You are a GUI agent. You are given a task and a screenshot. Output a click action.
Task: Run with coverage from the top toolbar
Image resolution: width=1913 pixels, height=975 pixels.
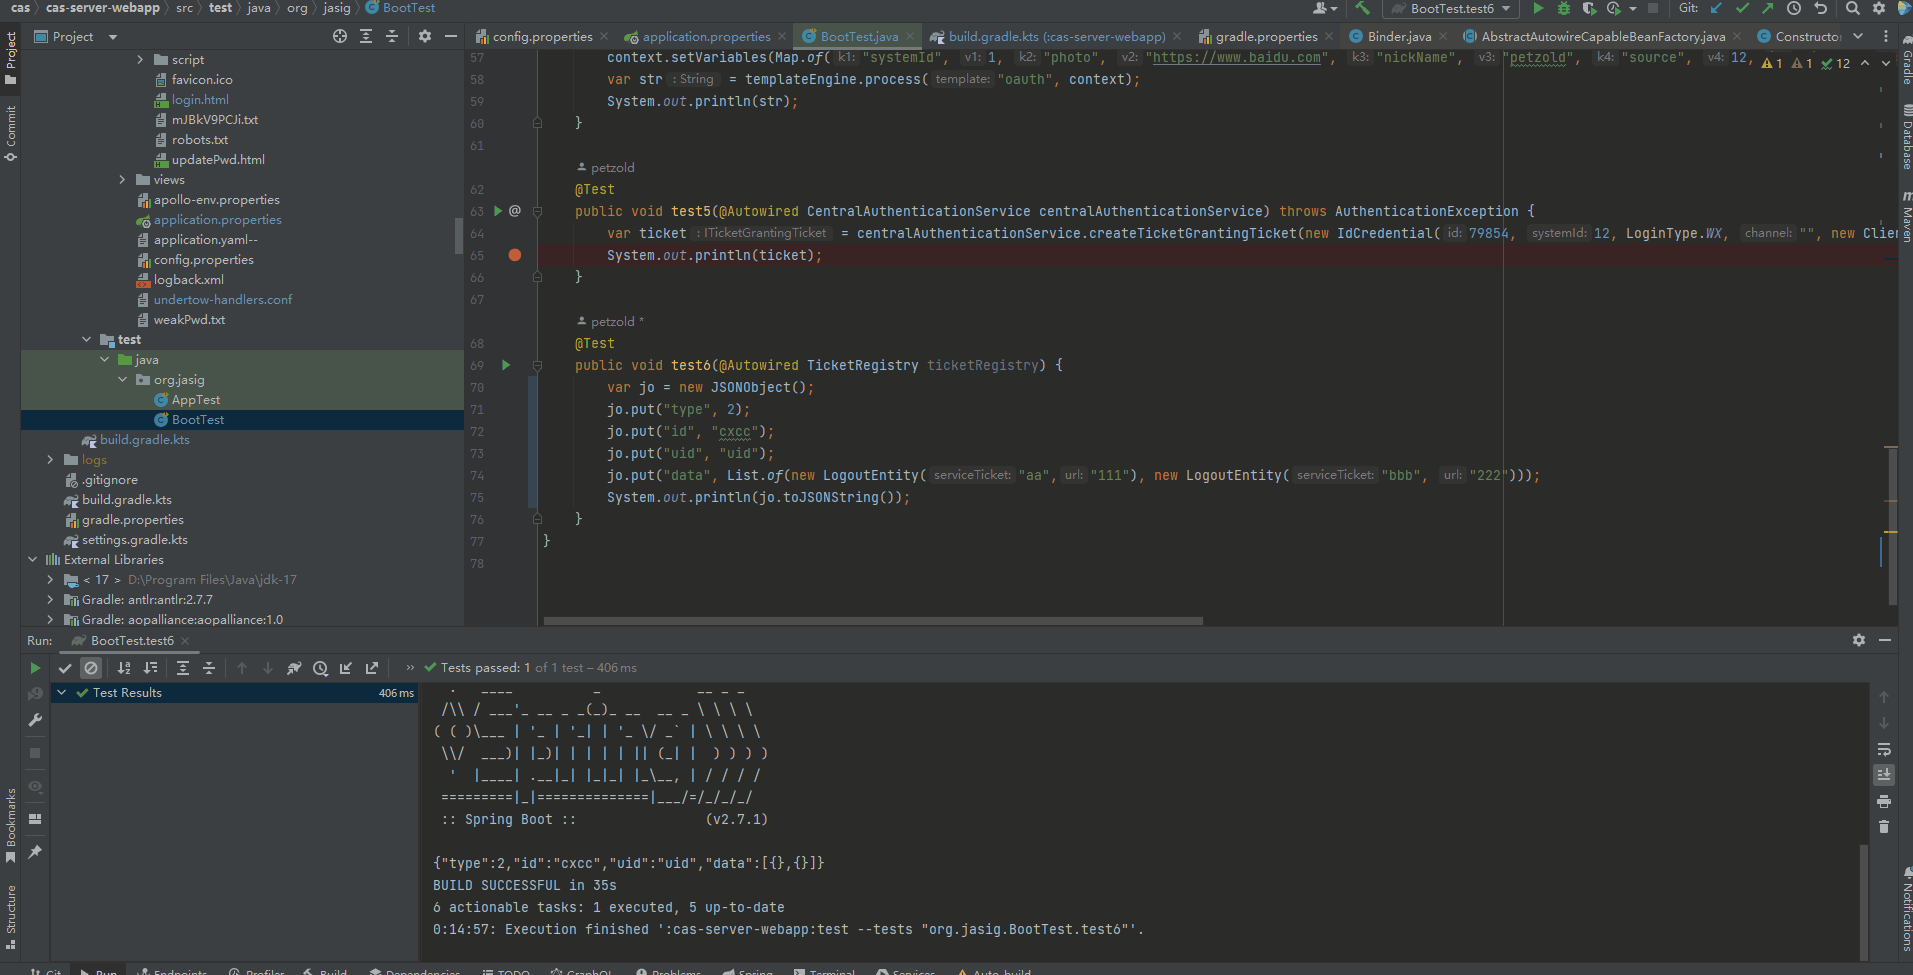[1589, 8]
